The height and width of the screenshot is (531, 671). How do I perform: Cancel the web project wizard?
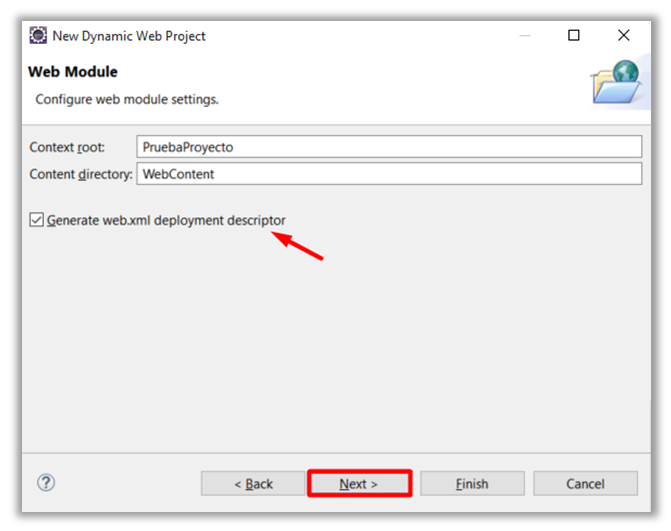pyautogui.click(x=585, y=484)
